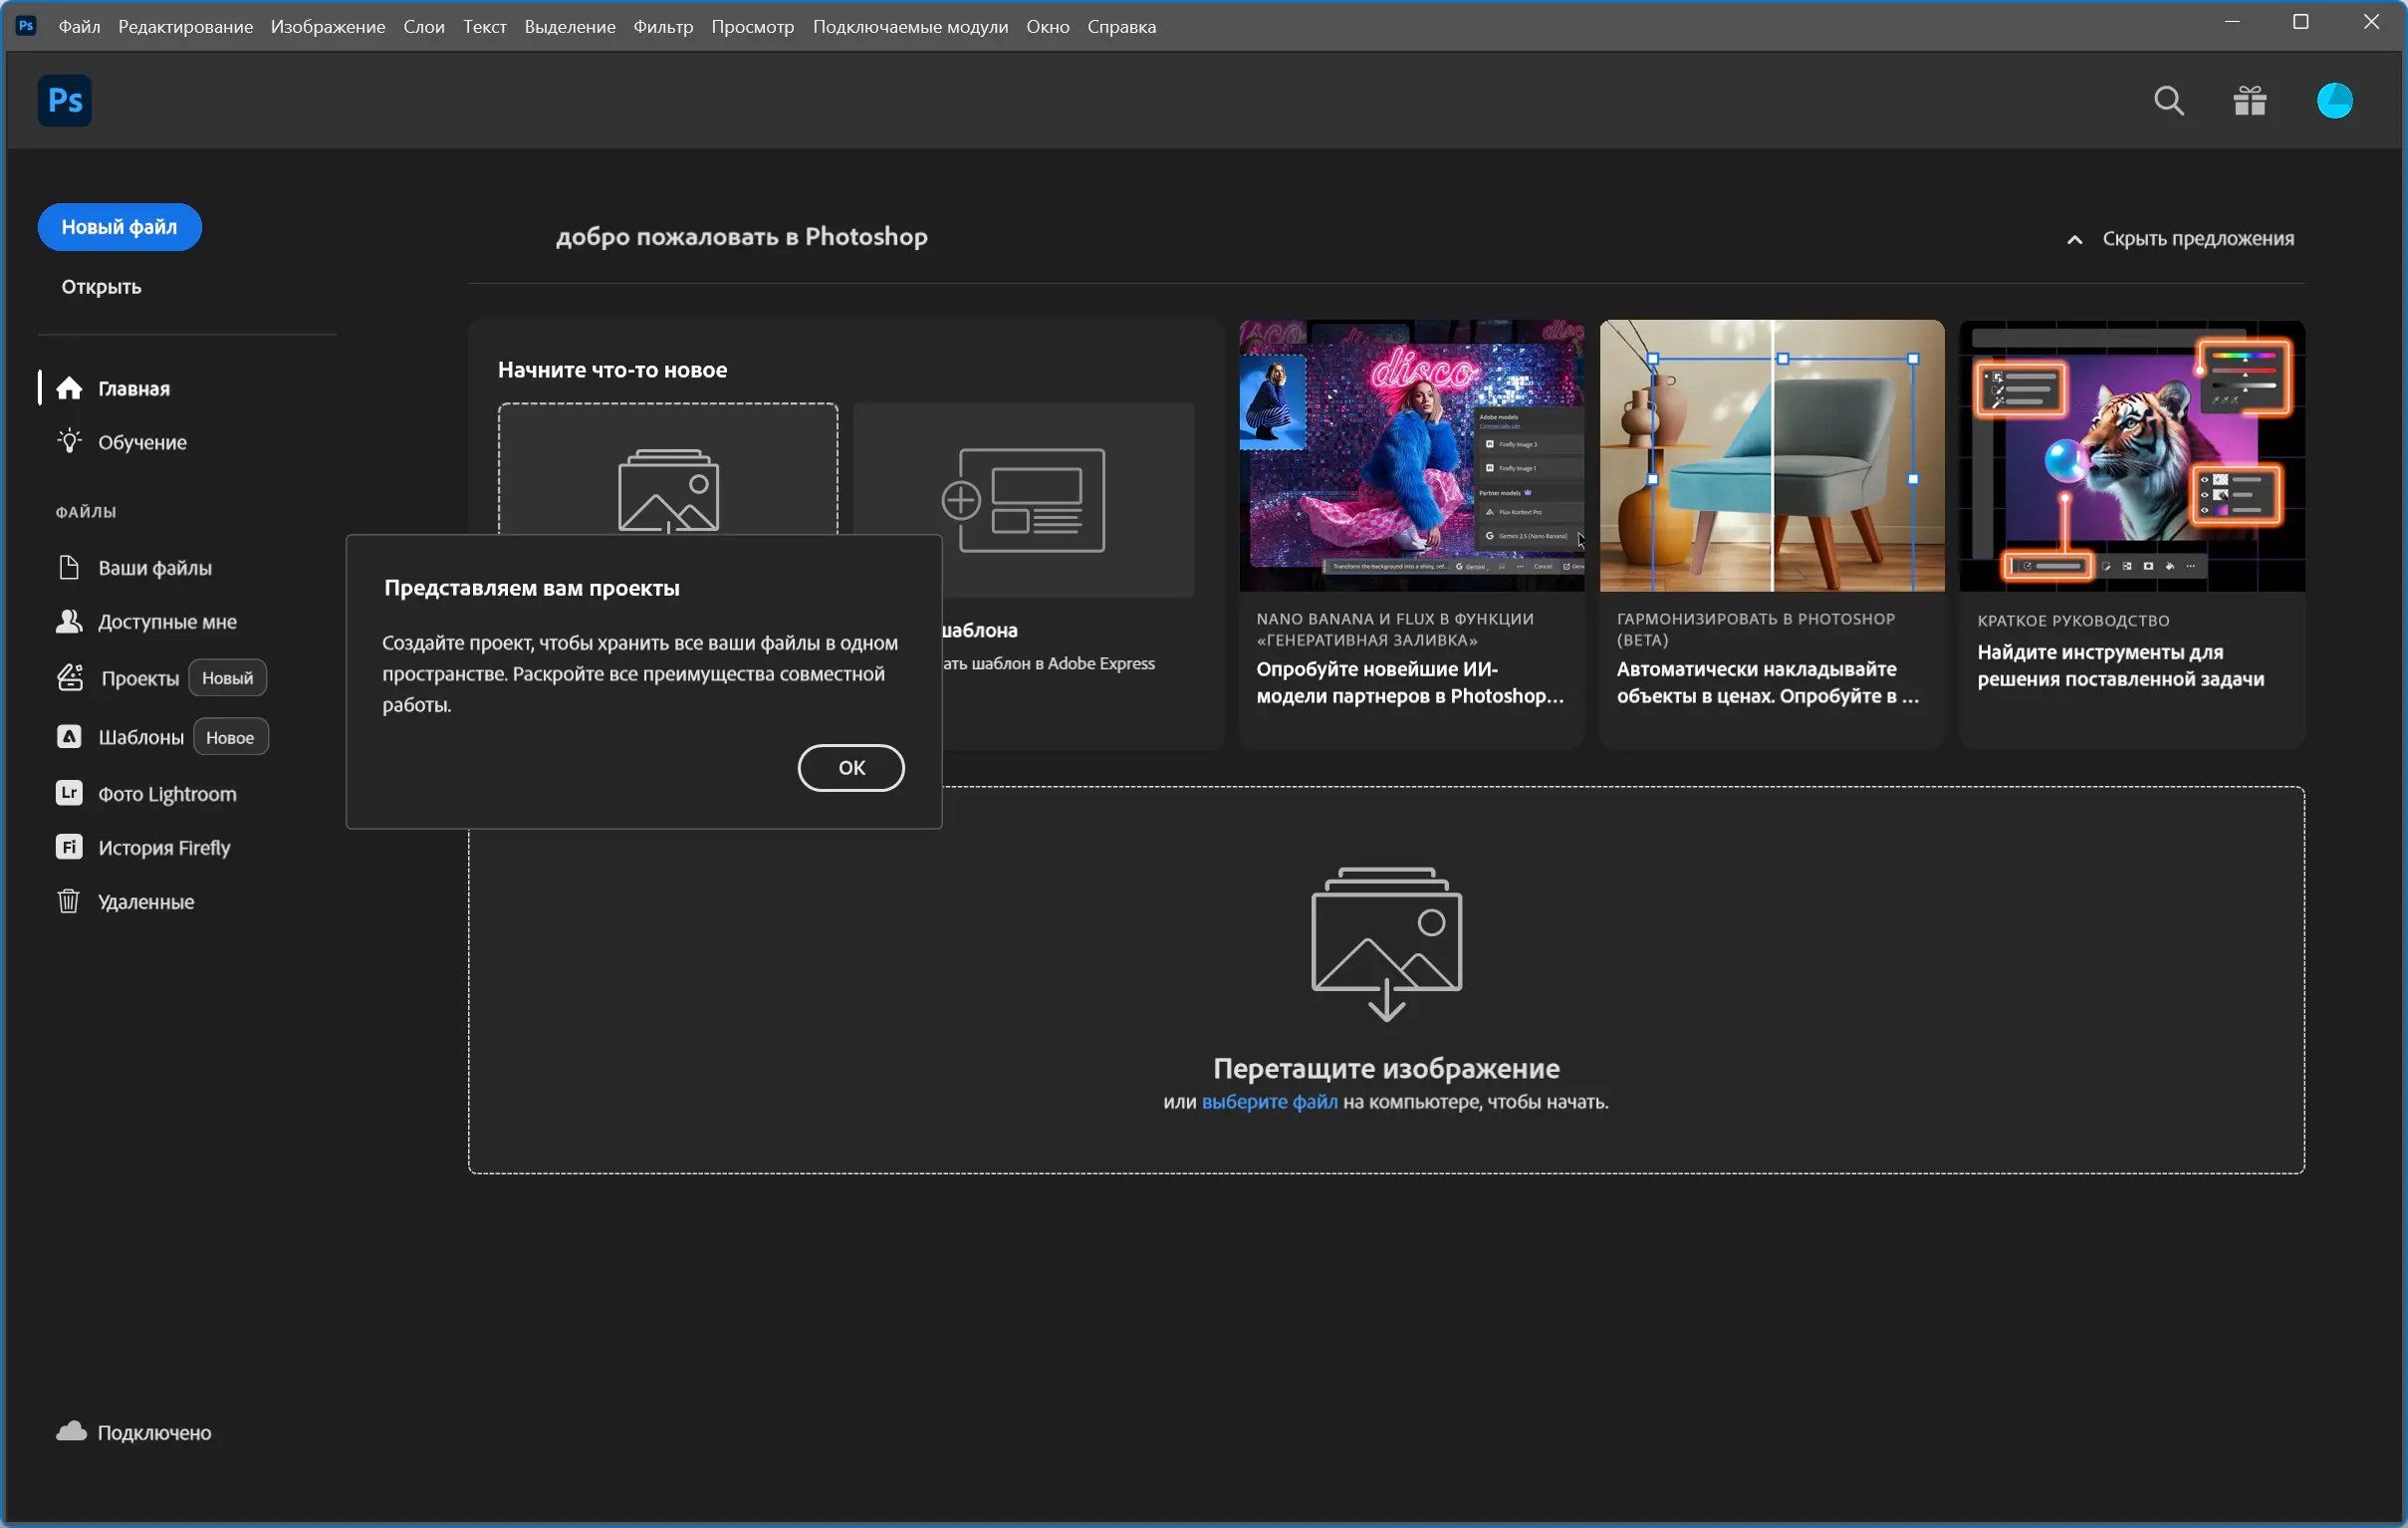The image size is (2408, 1528).
Task: Open the Выделение menu
Action: [x=570, y=27]
